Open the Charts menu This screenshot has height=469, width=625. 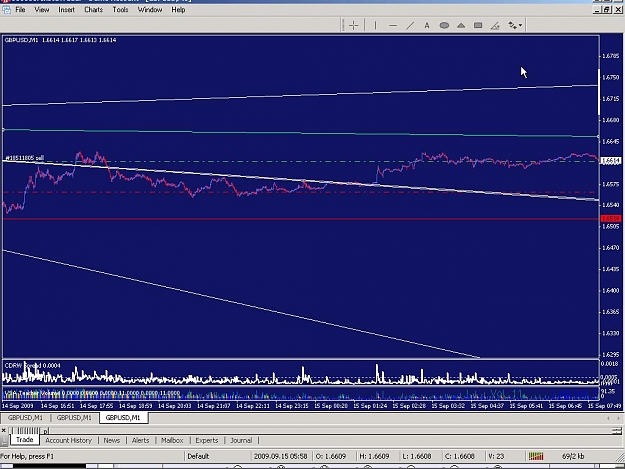click(94, 10)
